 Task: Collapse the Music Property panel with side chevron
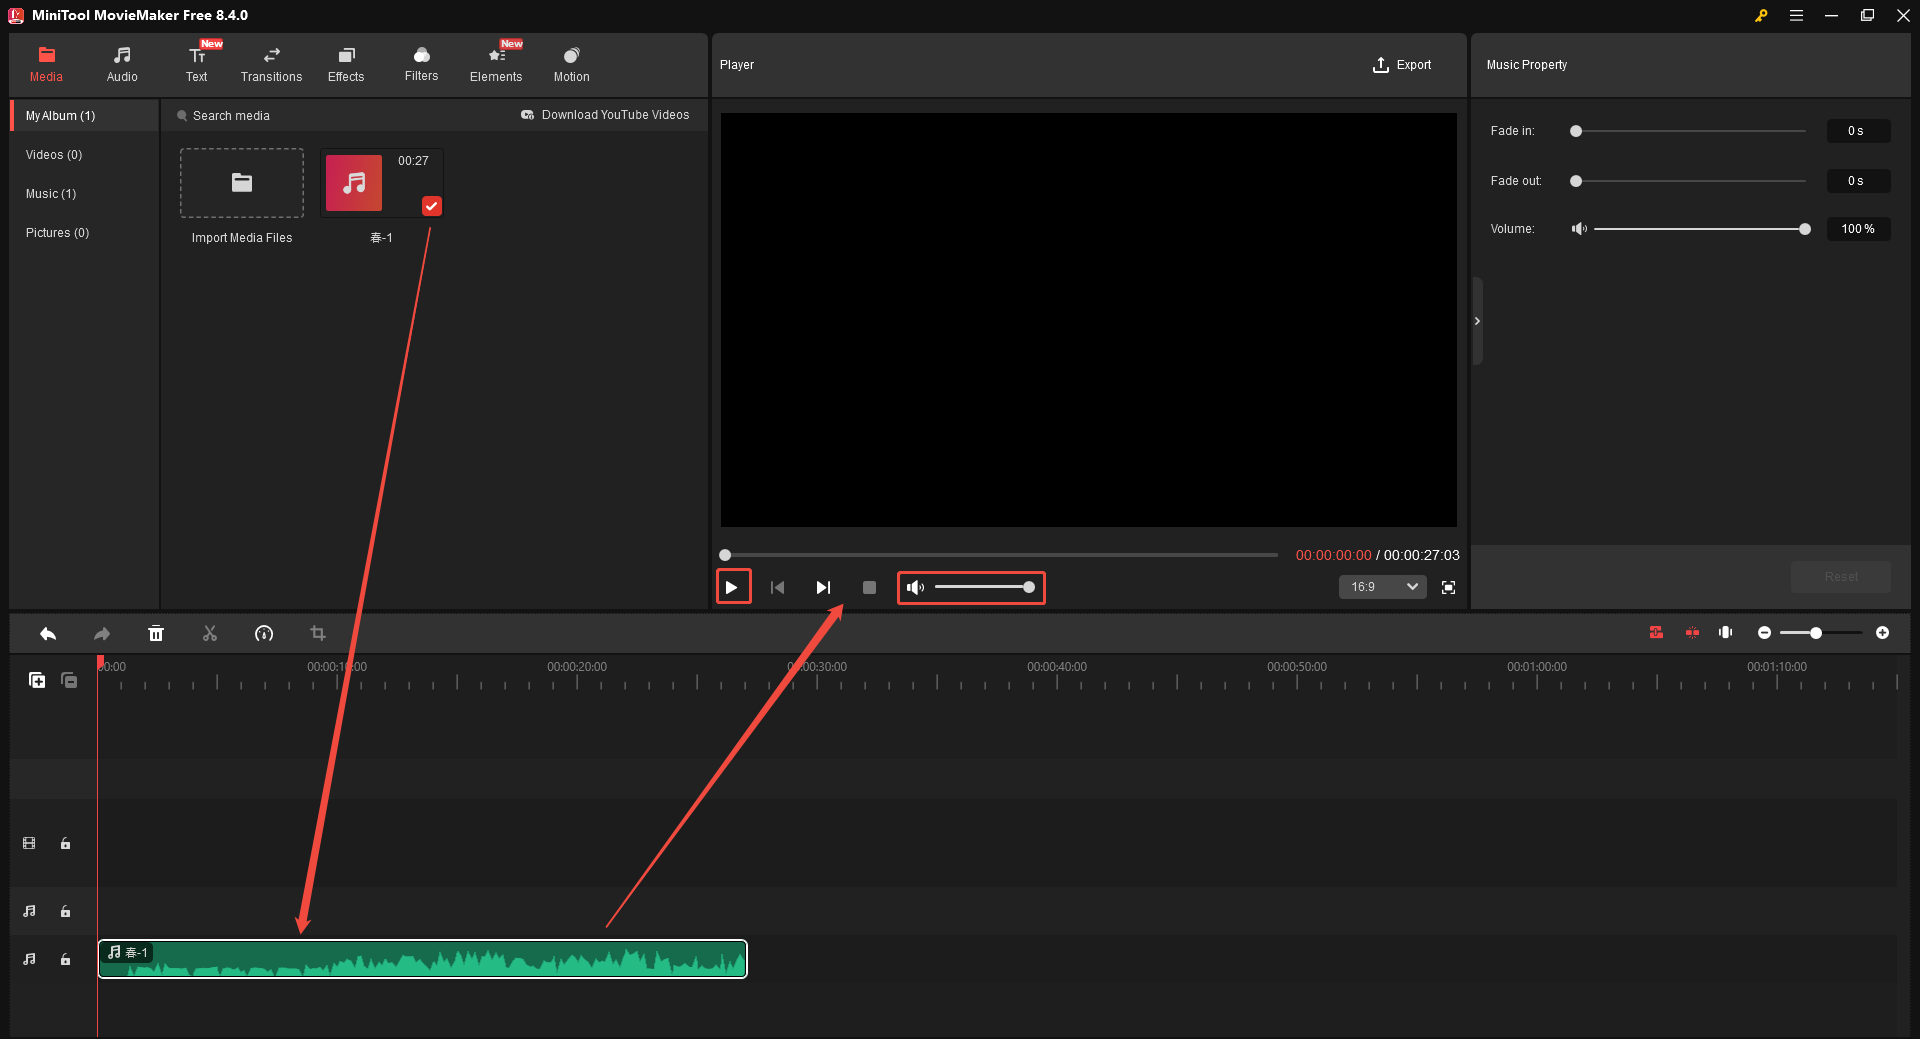pos(1477,321)
